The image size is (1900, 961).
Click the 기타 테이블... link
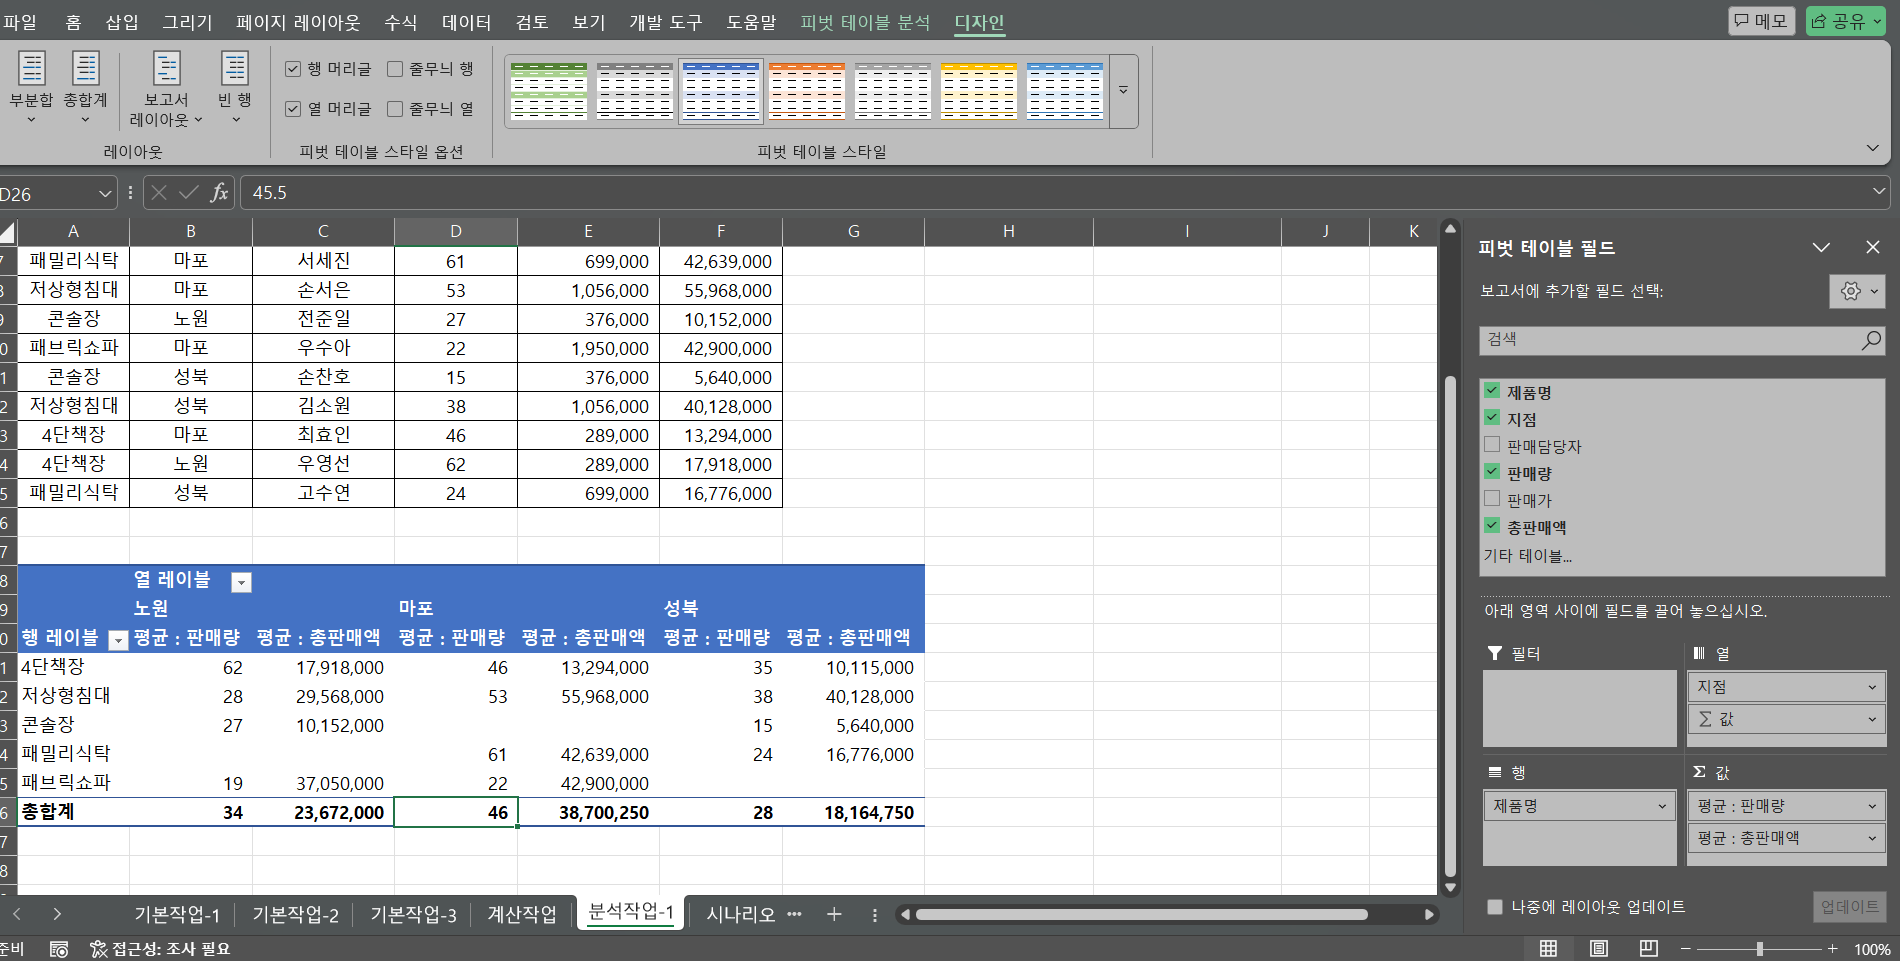pos(1527,556)
